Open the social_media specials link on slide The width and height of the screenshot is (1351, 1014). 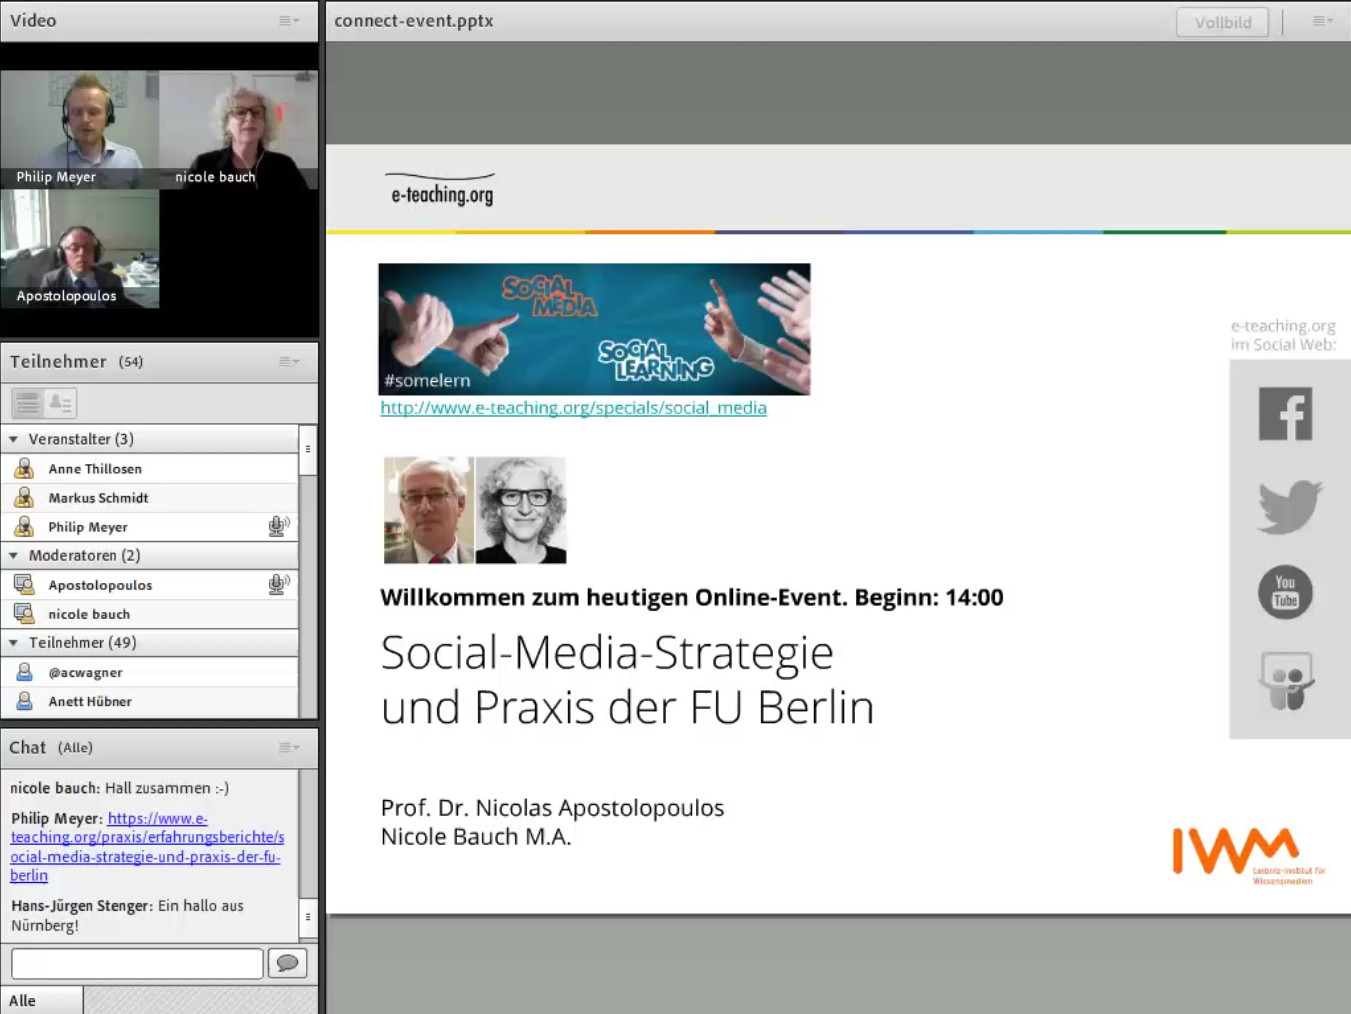573,408
